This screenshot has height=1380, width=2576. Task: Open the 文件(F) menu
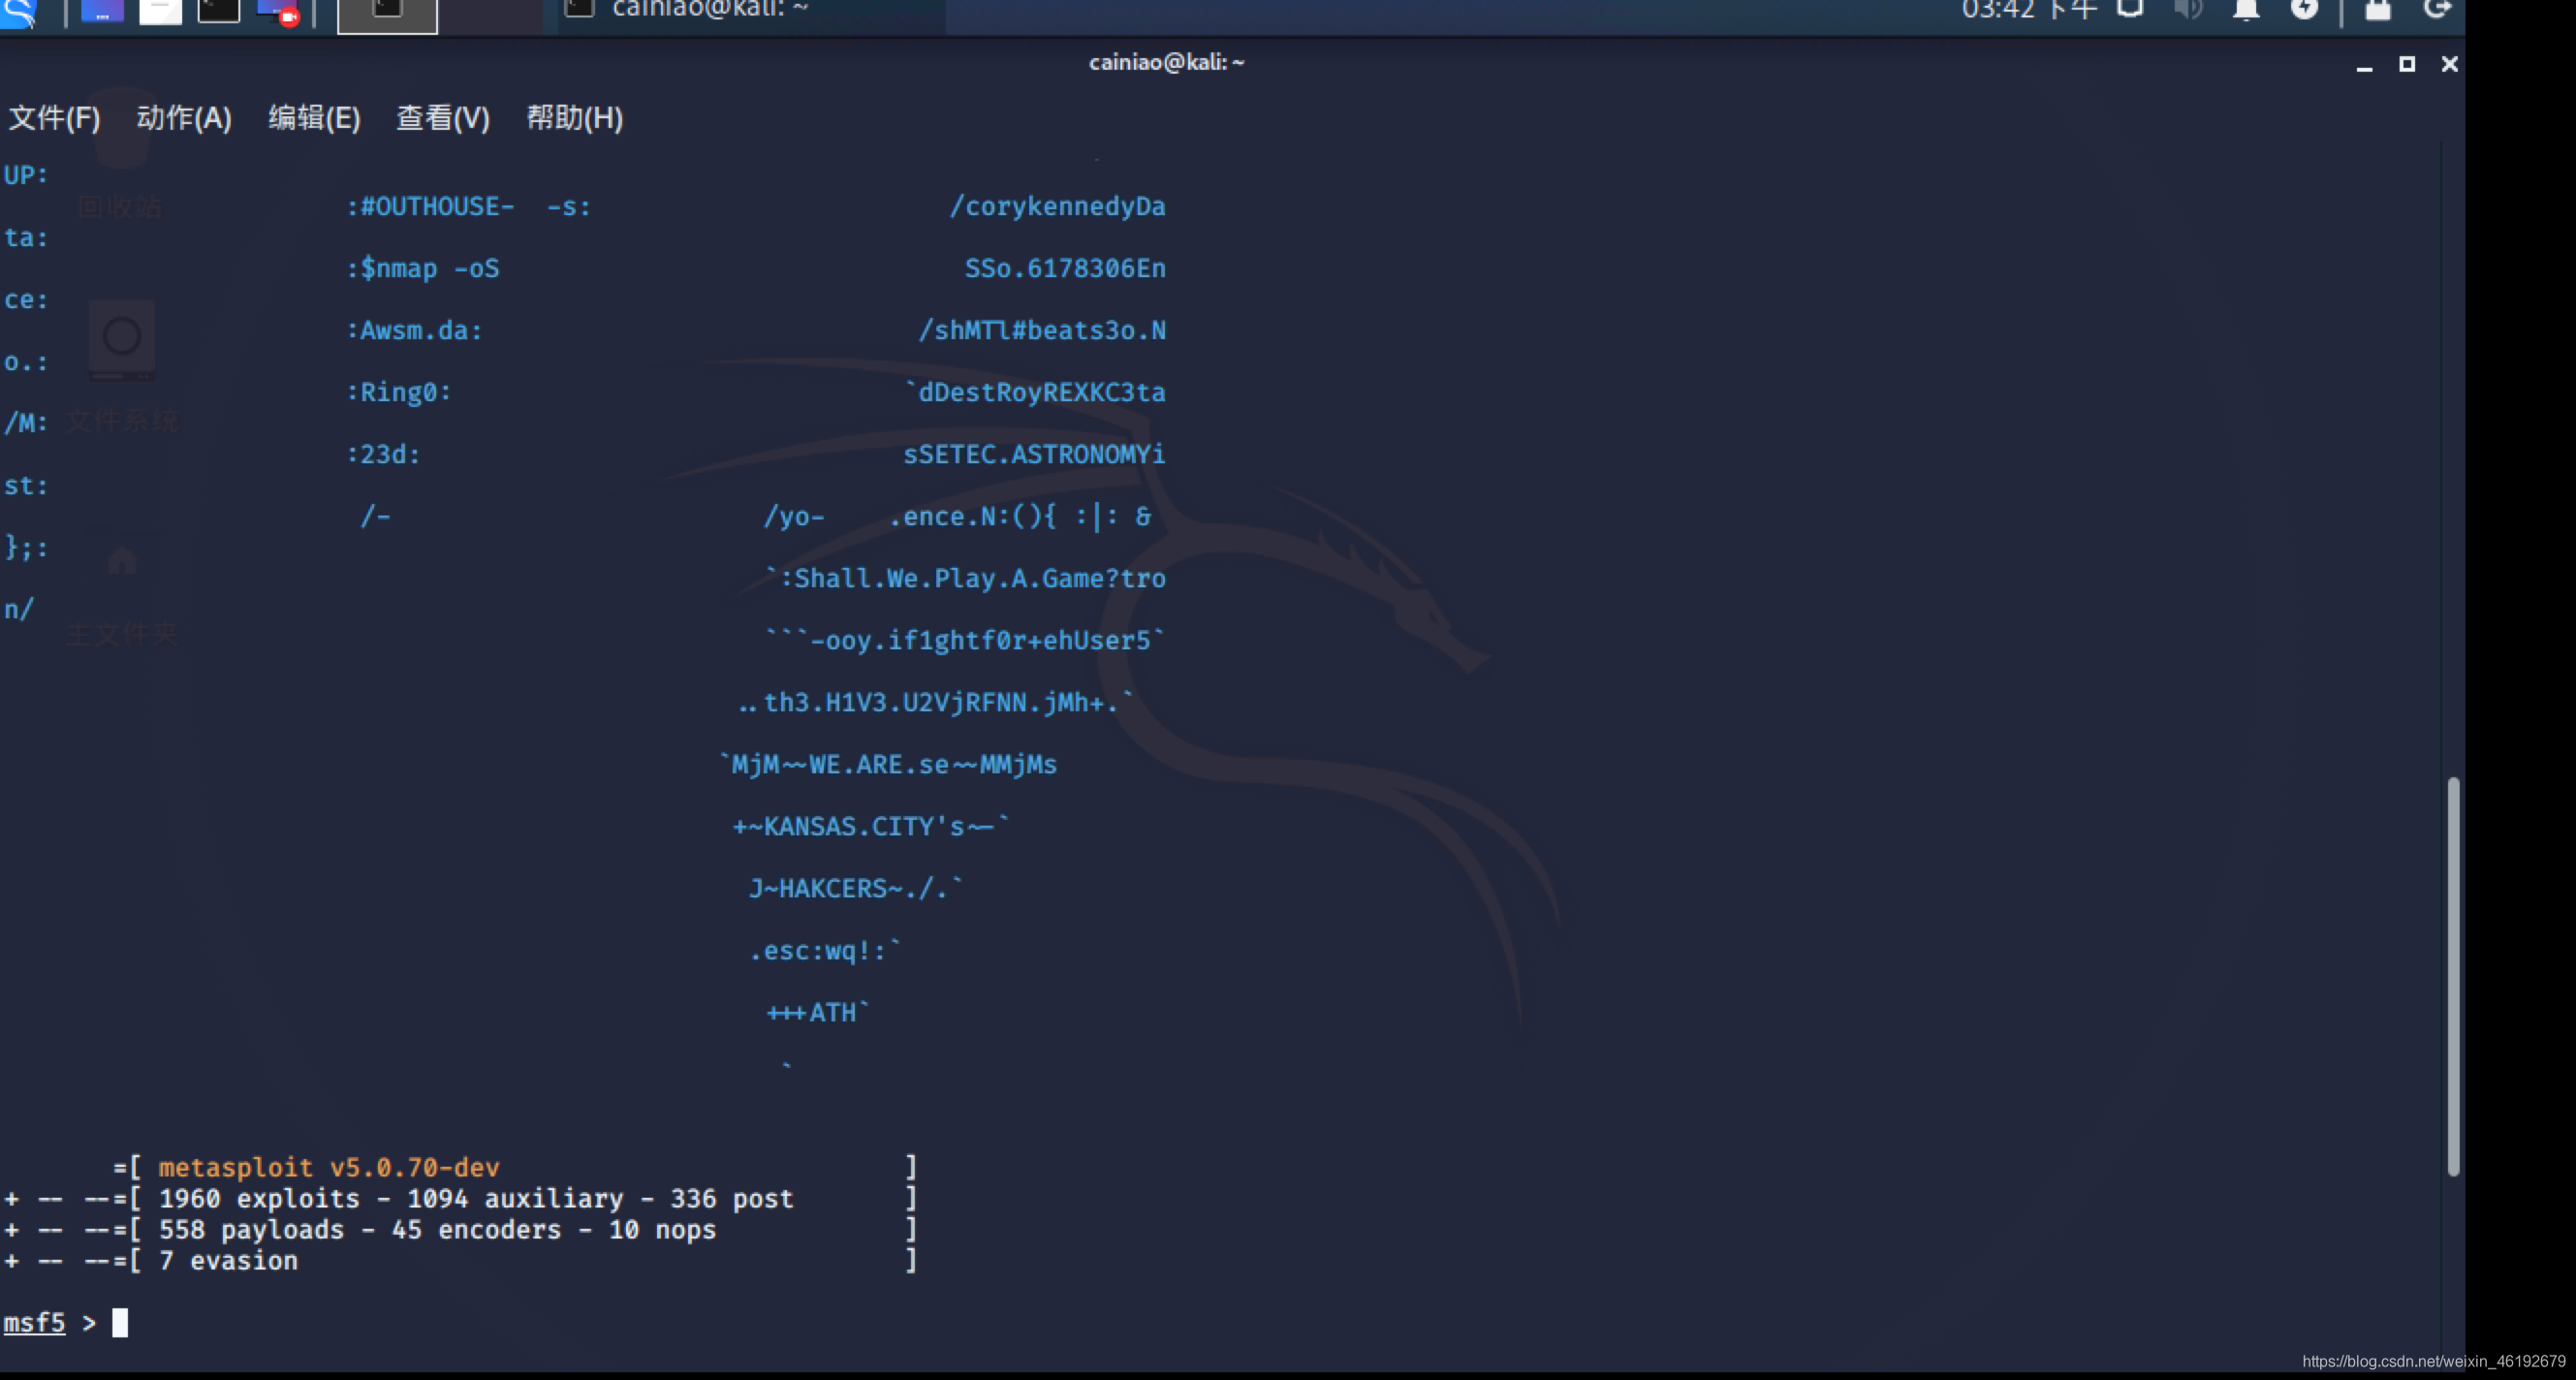pos(54,118)
